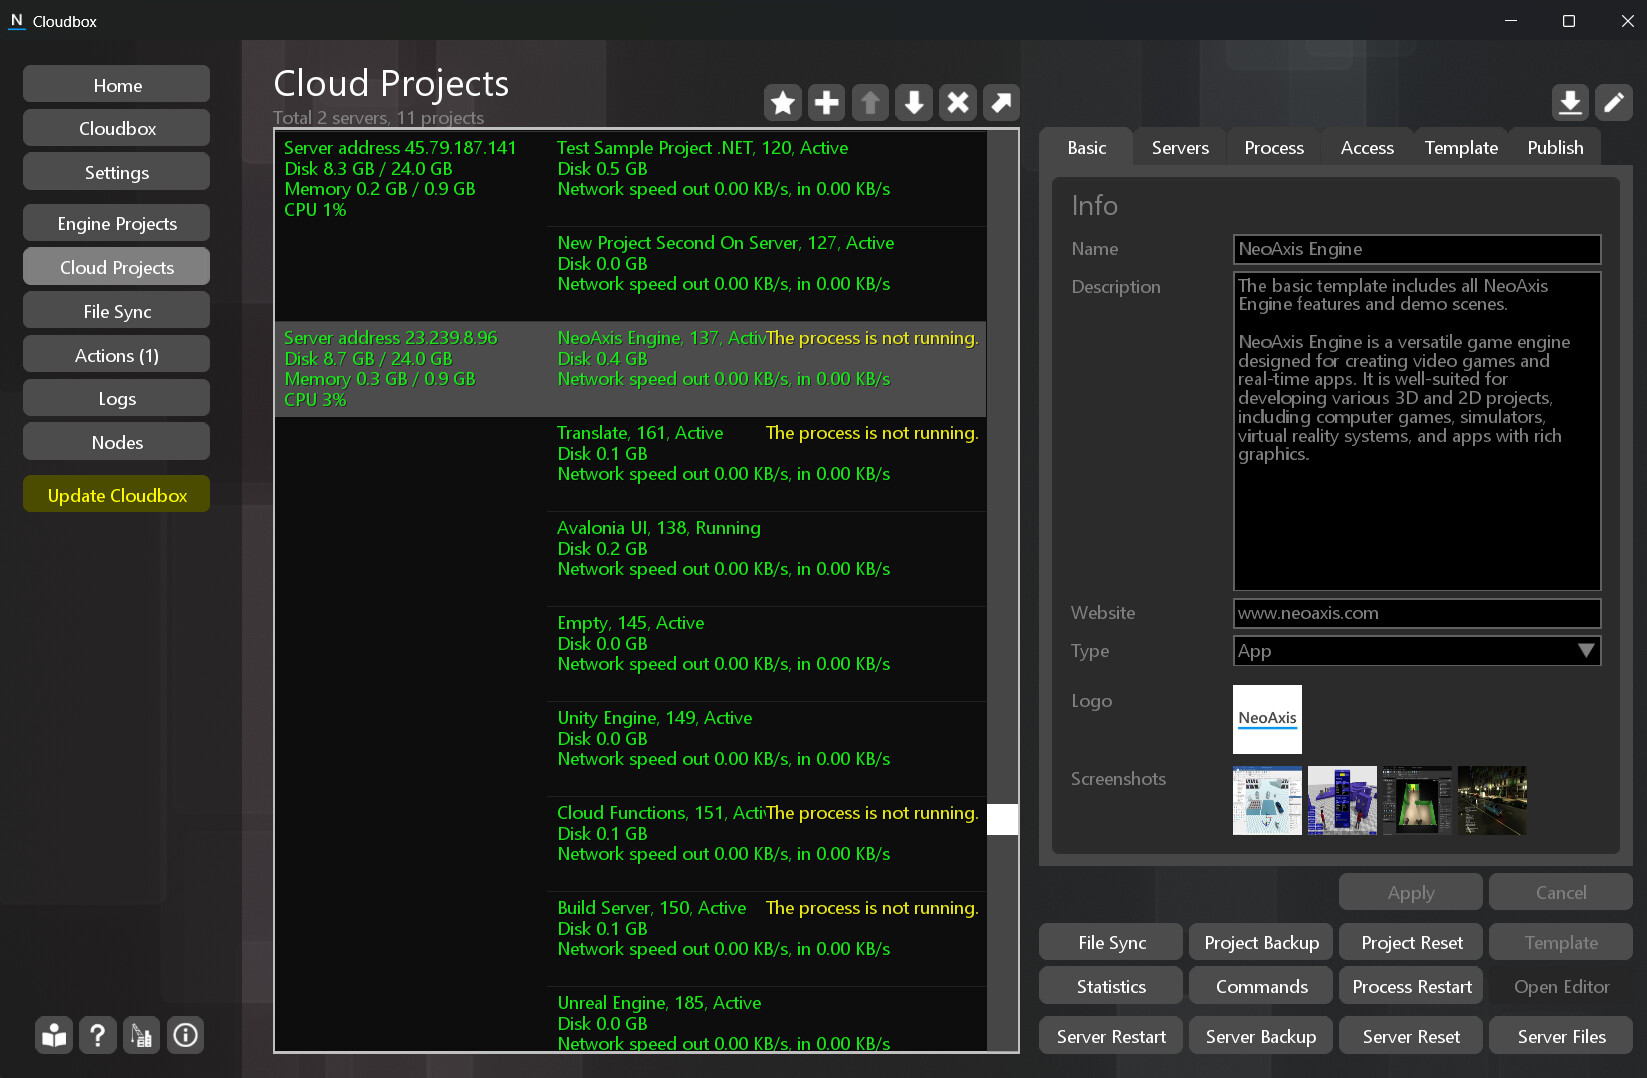Click the NeoAxis logo thumbnail
Image resolution: width=1647 pixels, height=1078 pixels.
tap(1267, 719)
